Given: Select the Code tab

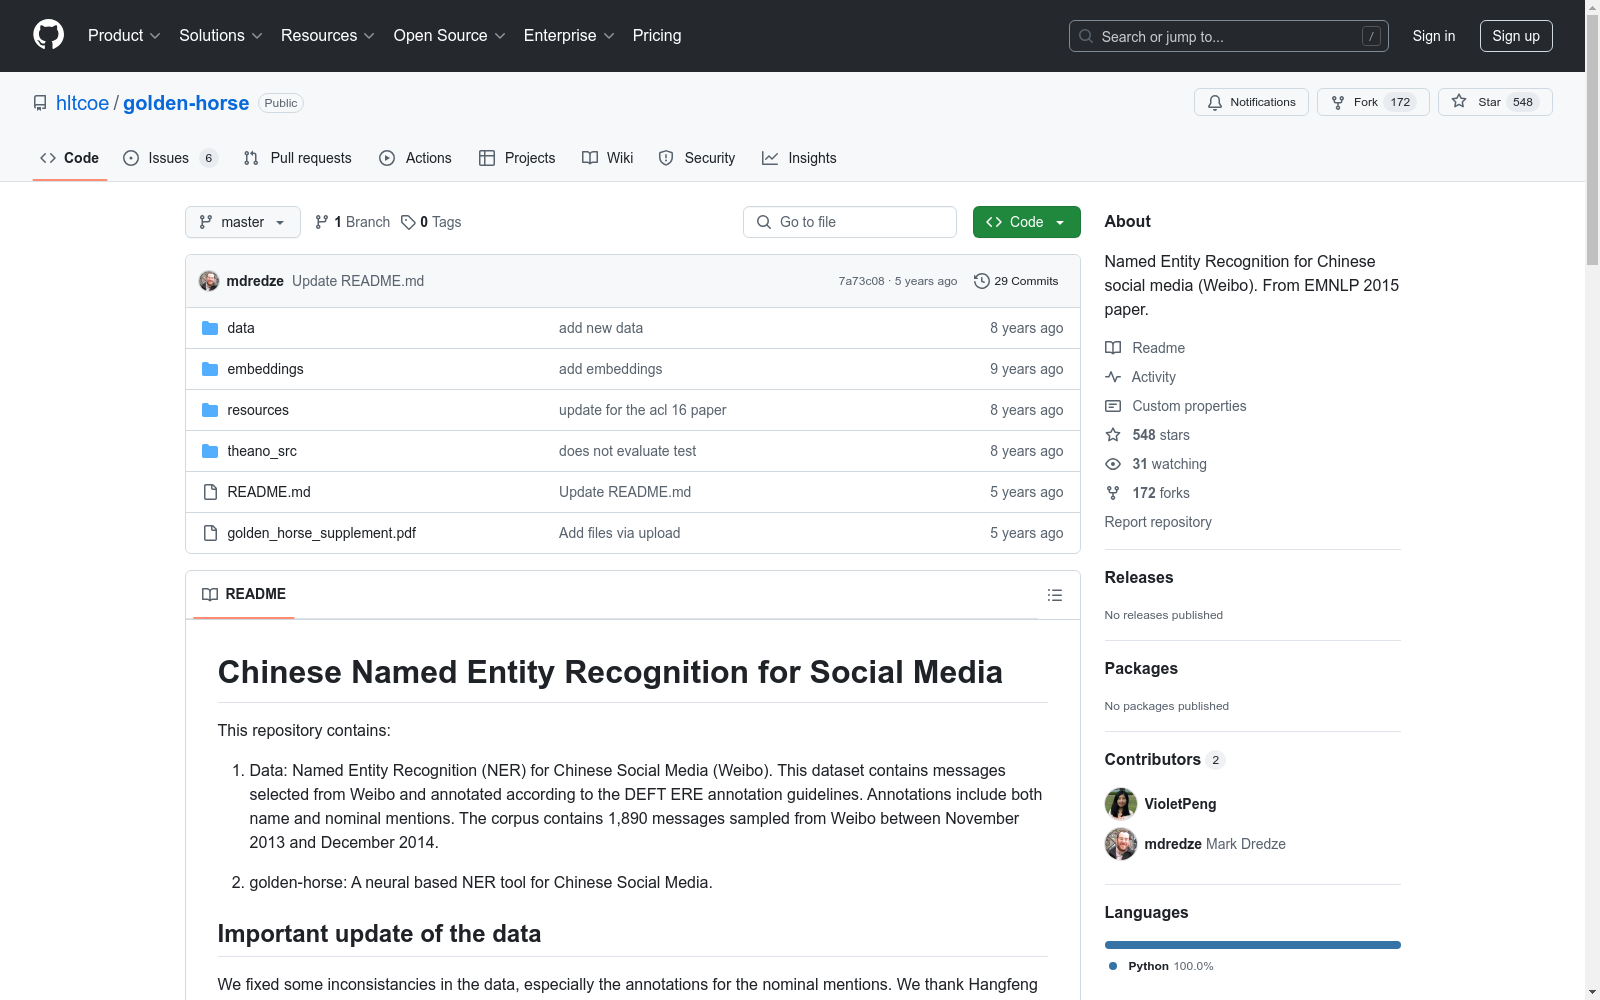Looking at the screenshot, I should pos(70,158).
